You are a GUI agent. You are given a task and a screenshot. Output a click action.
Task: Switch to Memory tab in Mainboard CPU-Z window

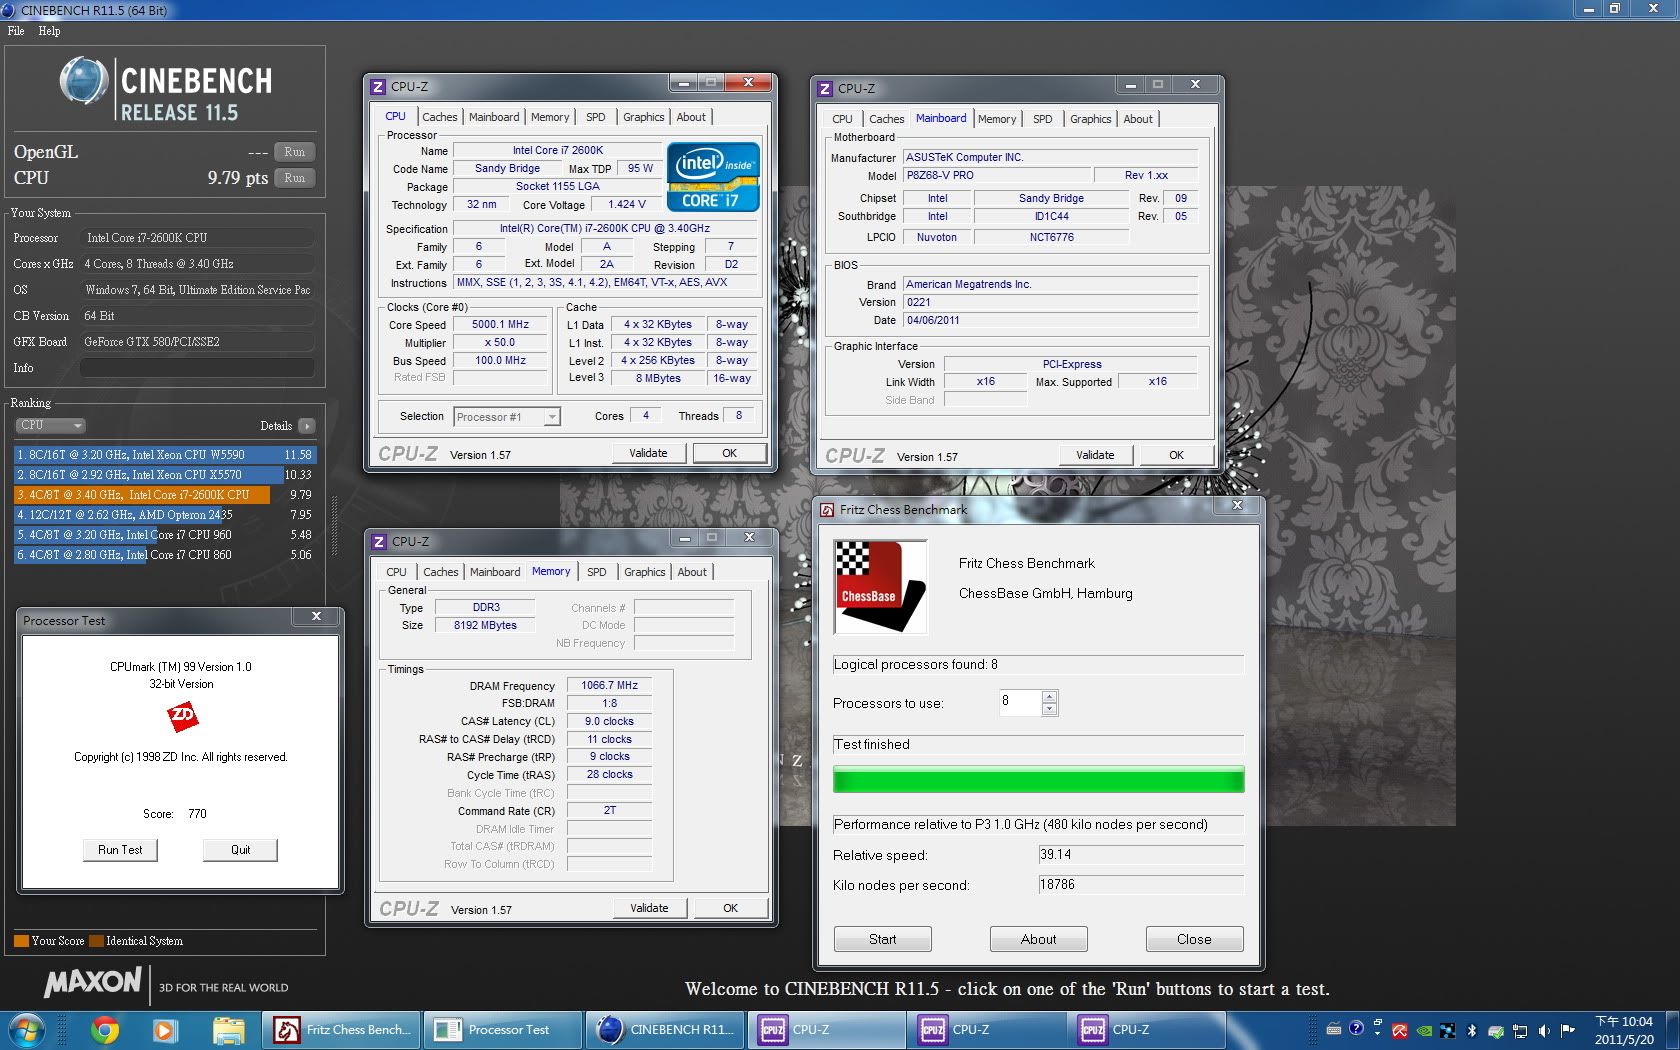[997, 119]
